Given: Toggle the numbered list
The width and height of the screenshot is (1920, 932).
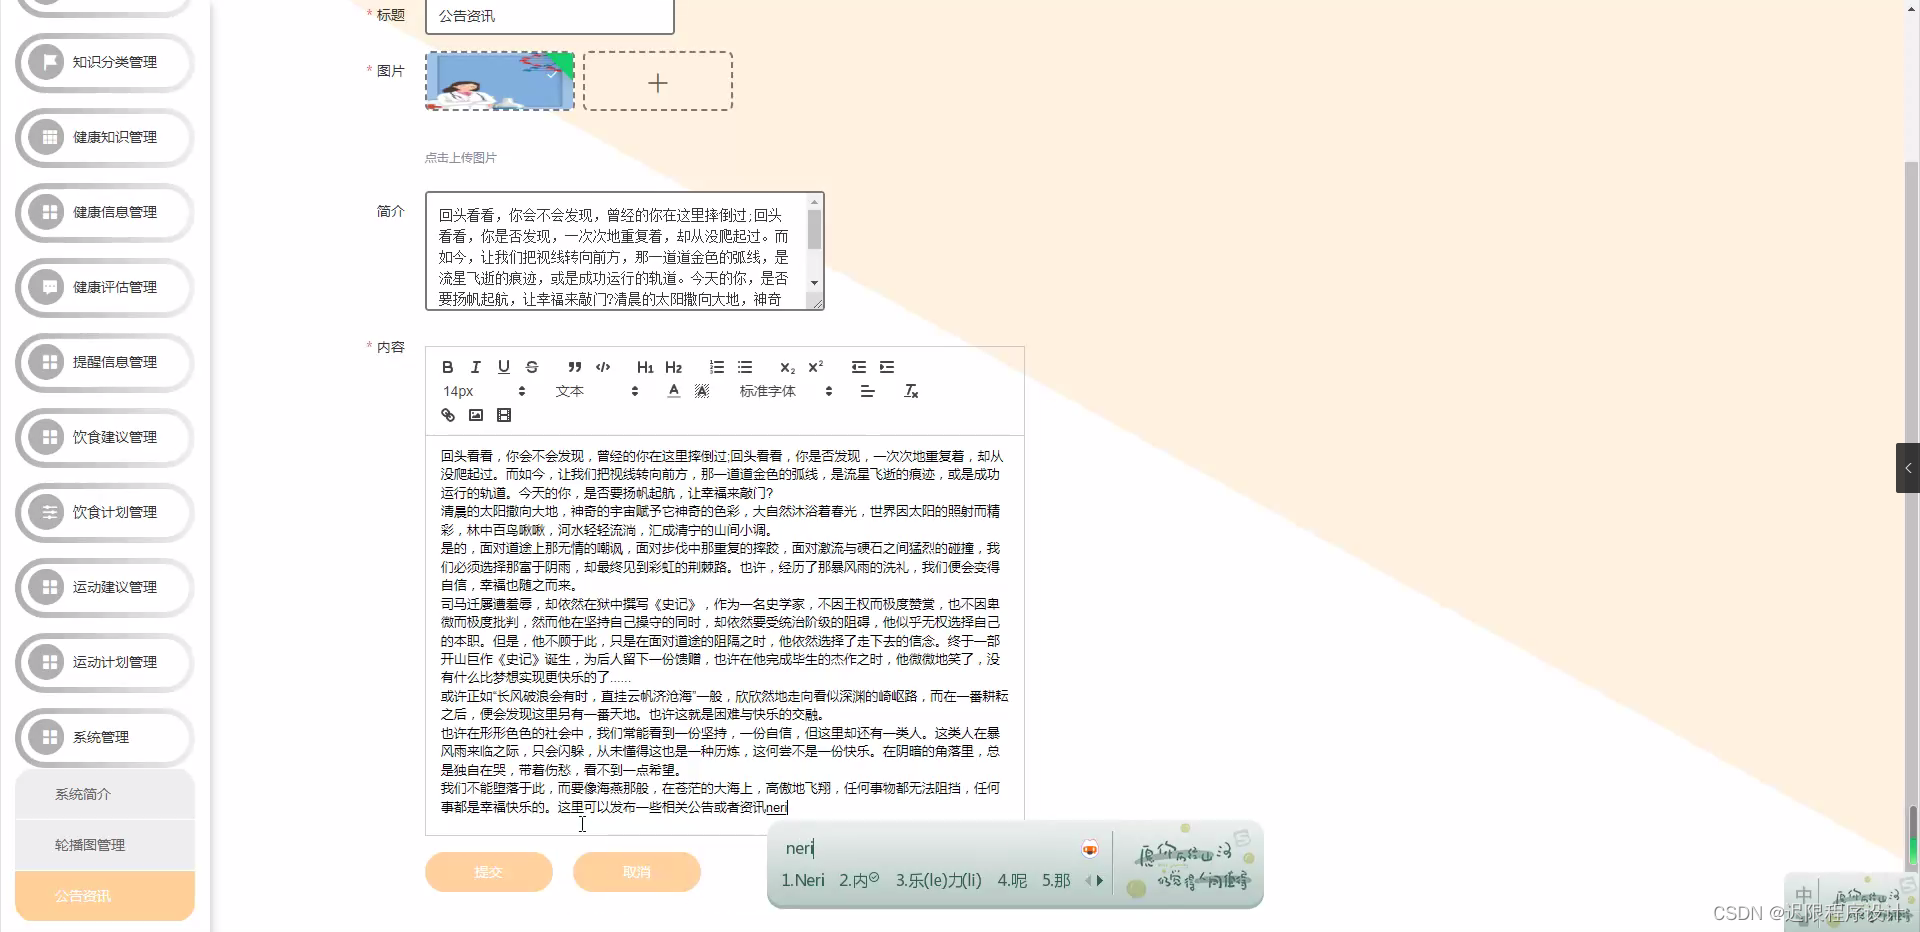Looking at the screenshot, I should pos(715,367).
